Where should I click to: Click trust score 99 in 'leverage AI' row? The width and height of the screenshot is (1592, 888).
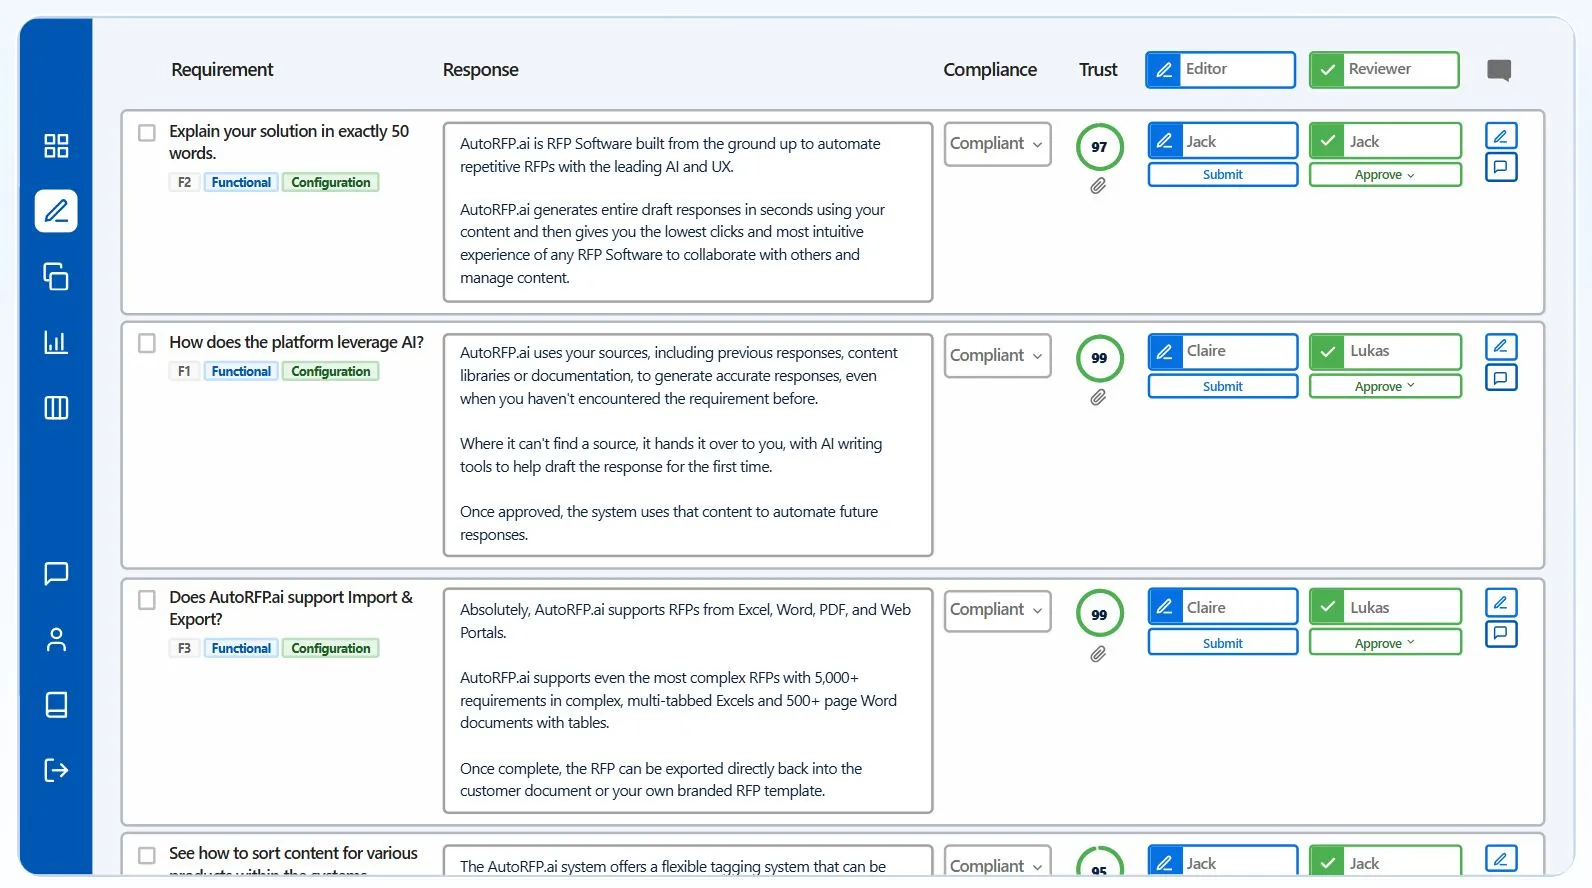pos(1099,358)
